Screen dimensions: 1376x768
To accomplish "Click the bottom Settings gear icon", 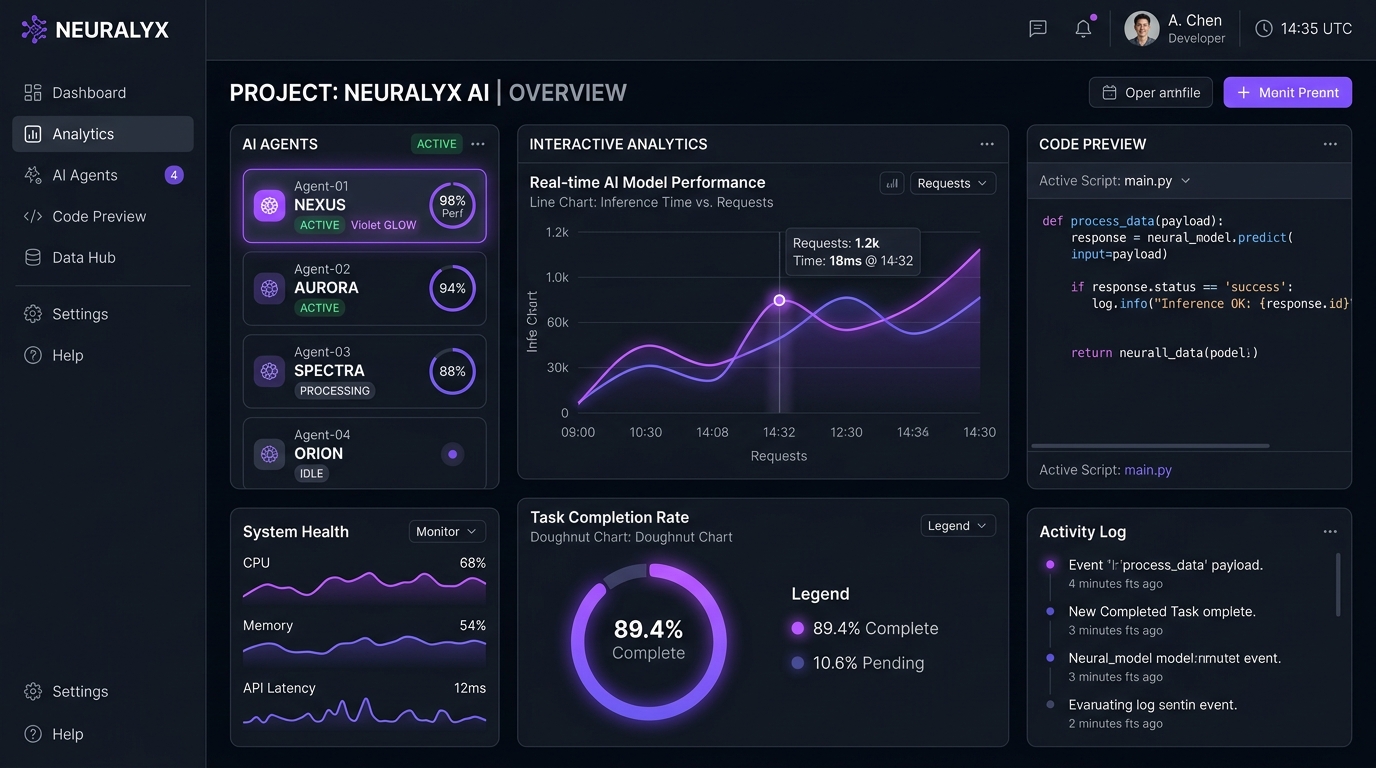I will [x=33, y=692].
